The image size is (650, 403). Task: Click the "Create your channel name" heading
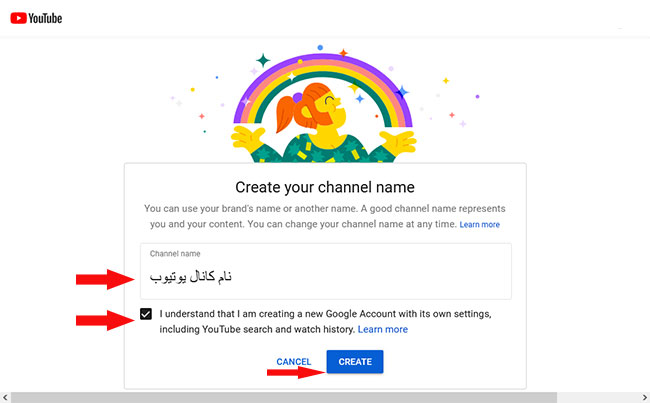click(x=324, y=187)
